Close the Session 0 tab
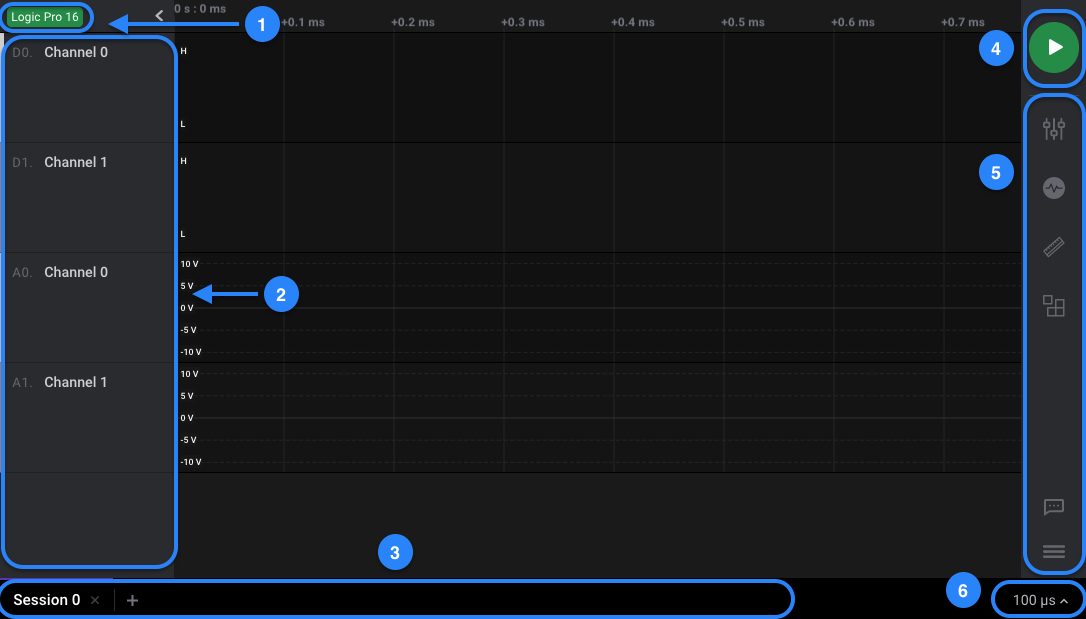 [x=95, y=600]
